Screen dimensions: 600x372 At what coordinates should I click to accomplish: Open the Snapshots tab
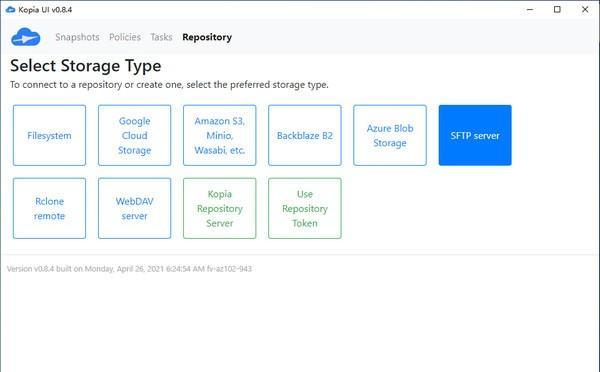(x=77, y=37)
